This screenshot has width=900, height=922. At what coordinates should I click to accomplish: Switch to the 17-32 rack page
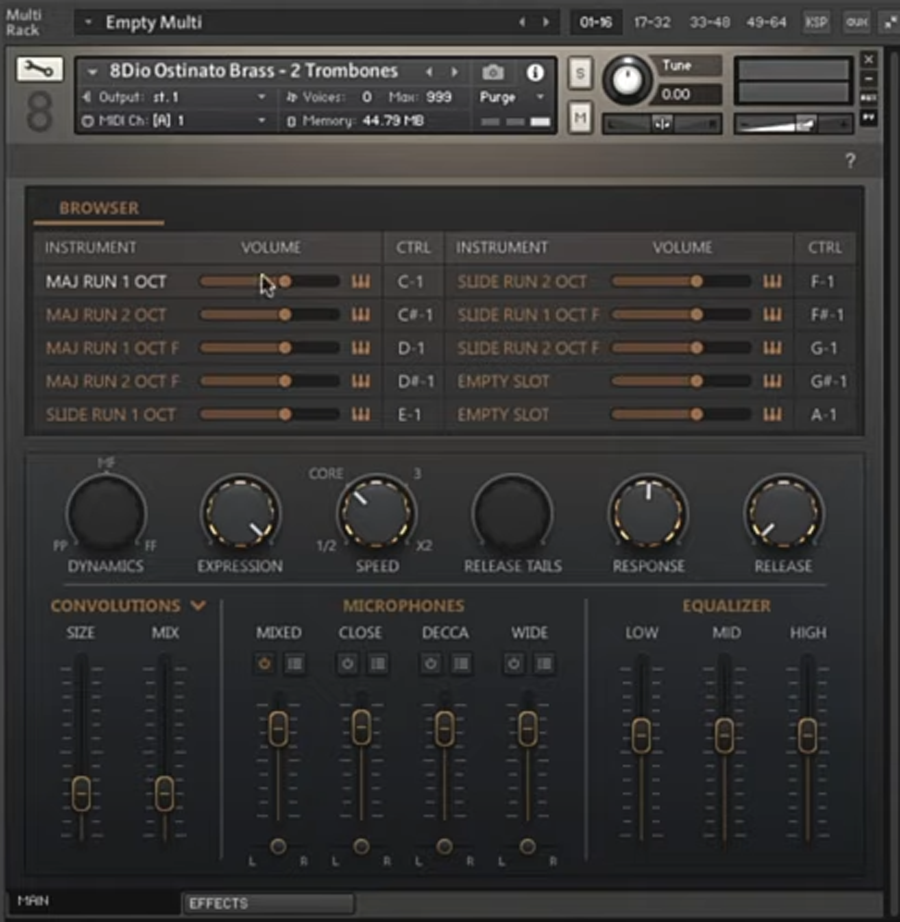click(652, 22)
